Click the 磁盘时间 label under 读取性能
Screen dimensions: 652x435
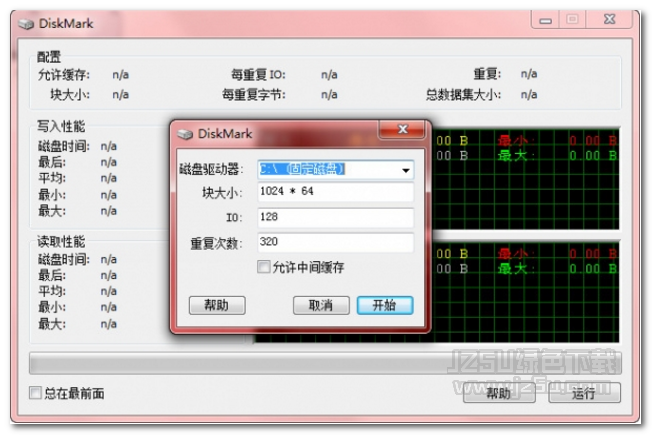(x=64, y=259)
